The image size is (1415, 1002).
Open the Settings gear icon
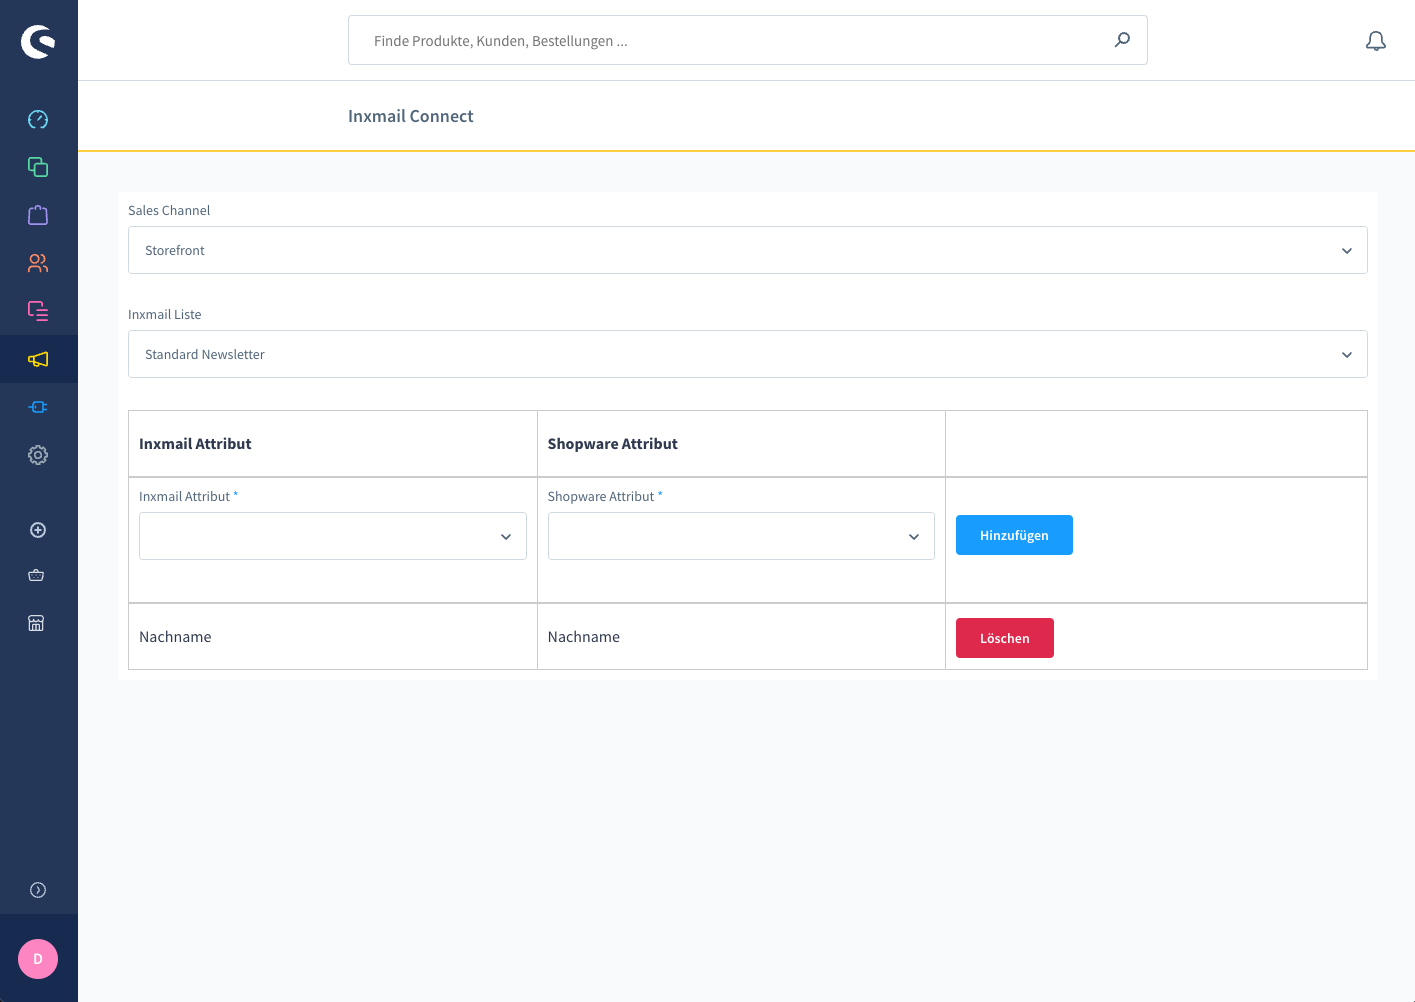(x=38, y=455)
